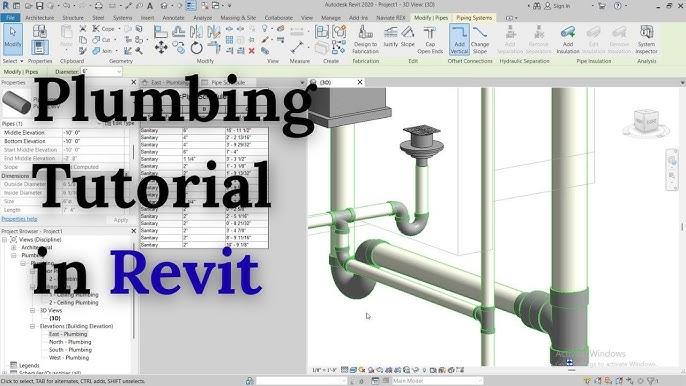The width and height of the screenshot is (686, 386).
Task: Click the Rotate tool icon
Action: pos(196,47)
